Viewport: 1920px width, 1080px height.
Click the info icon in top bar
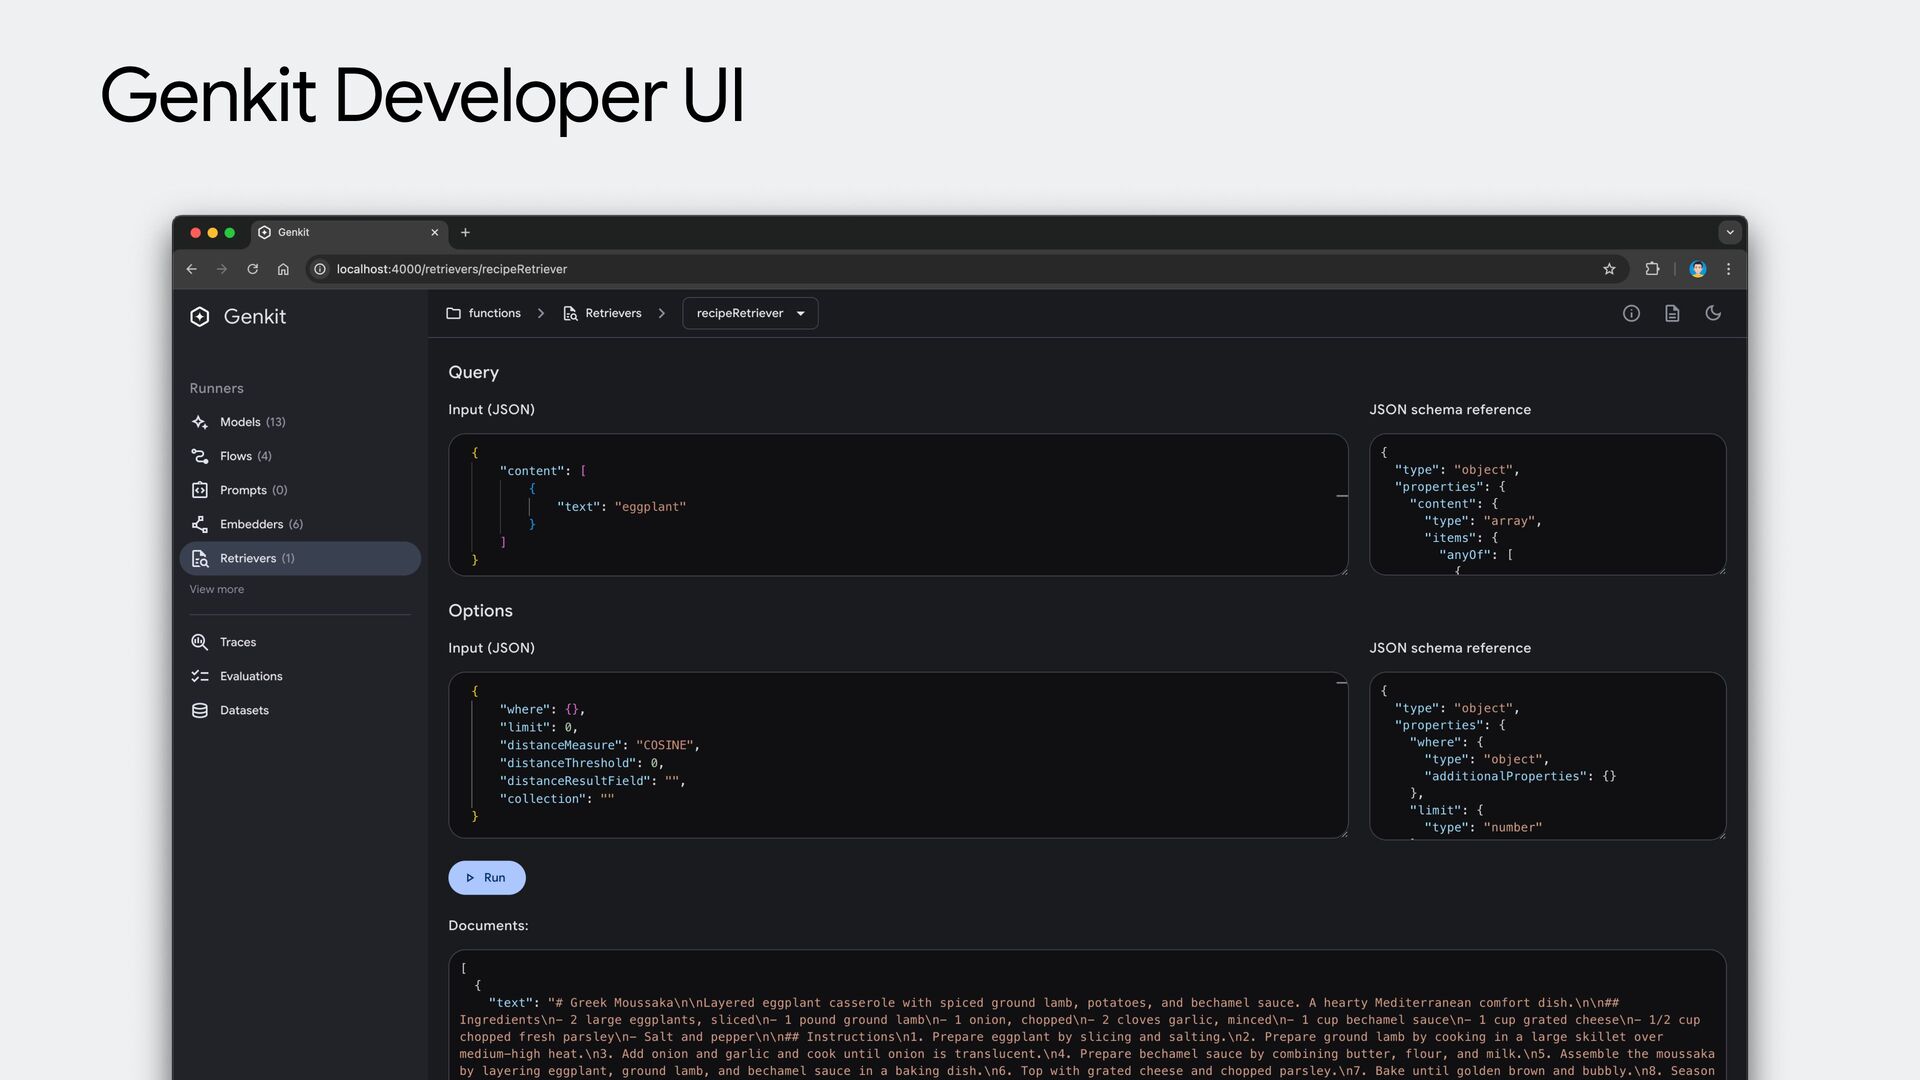[x=1631, y=313]
